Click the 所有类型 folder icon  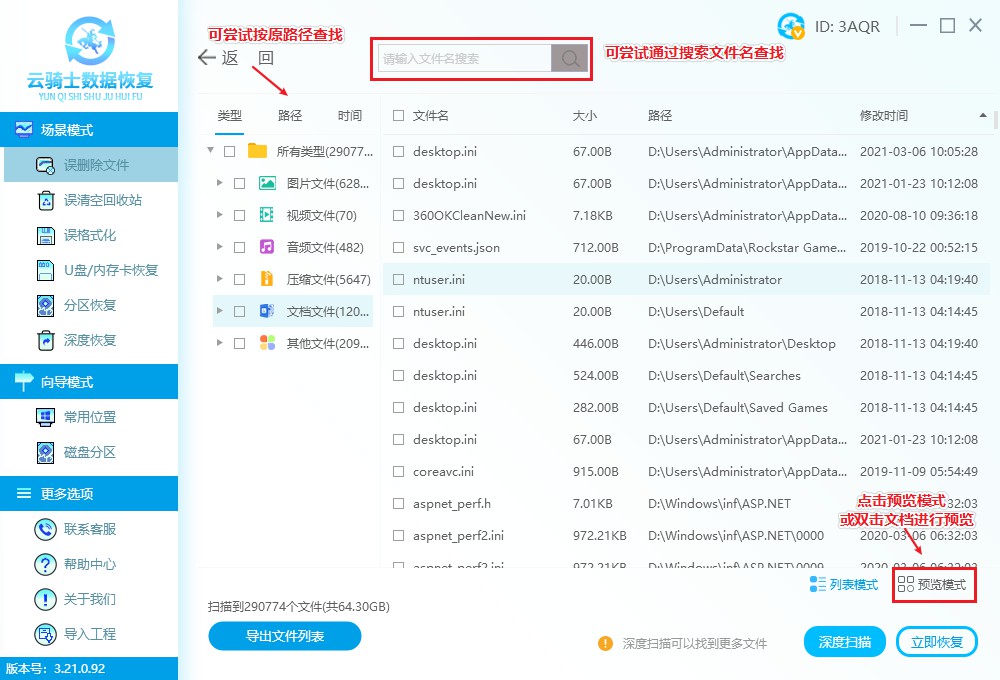point(257,151)
